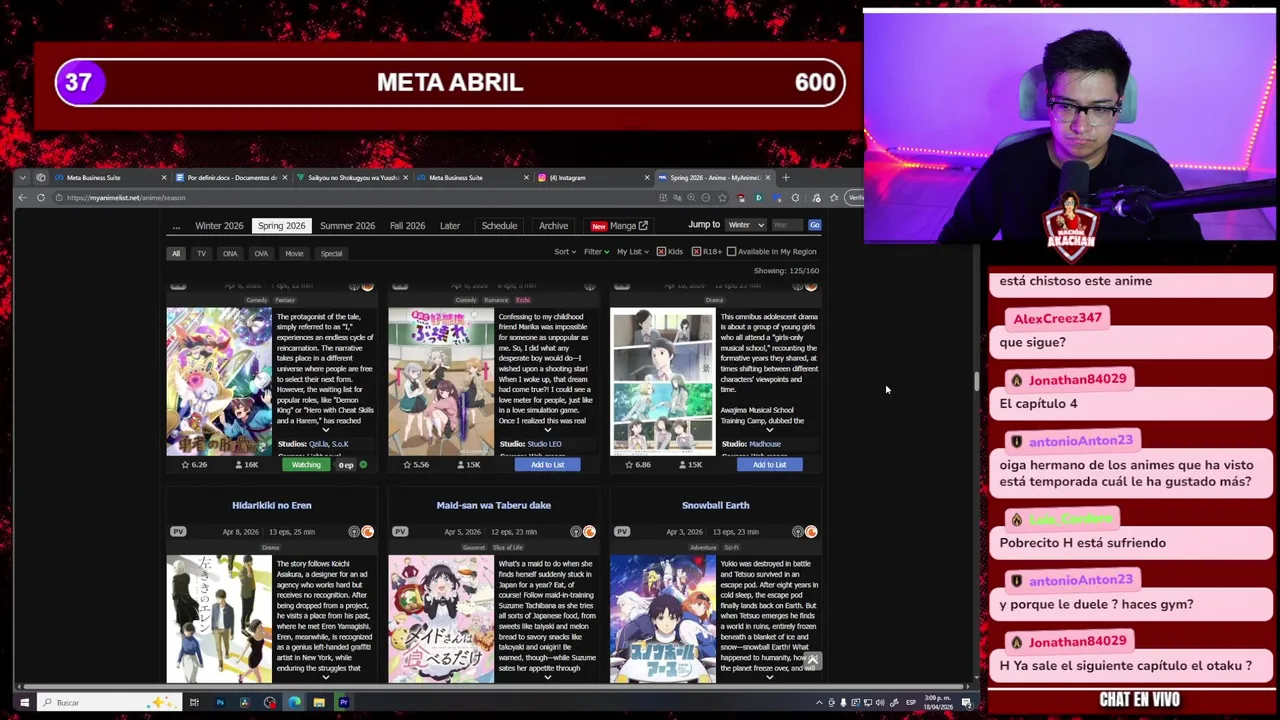The width and height of the screenshot is (1280, 720).
Task: Increment episode with green plus icon
Action: 363,465
